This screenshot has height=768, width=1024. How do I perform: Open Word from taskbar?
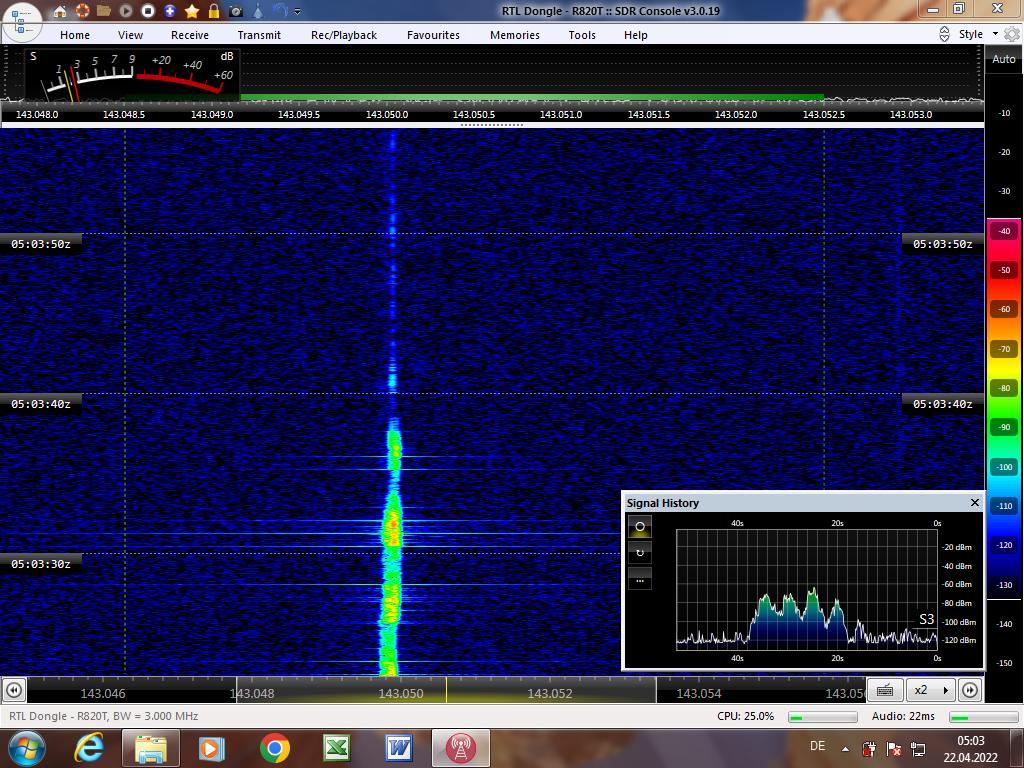pyautogui.click(x=398, y=748)
